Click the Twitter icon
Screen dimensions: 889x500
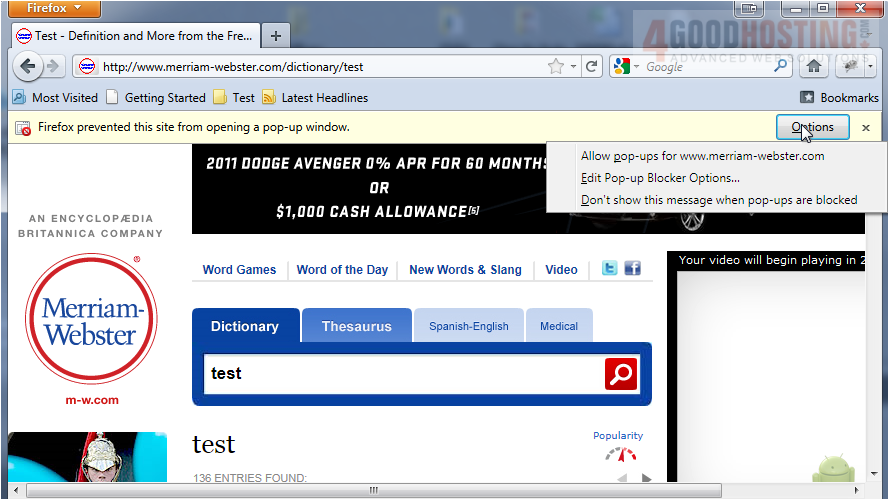(x=609, y=269)
